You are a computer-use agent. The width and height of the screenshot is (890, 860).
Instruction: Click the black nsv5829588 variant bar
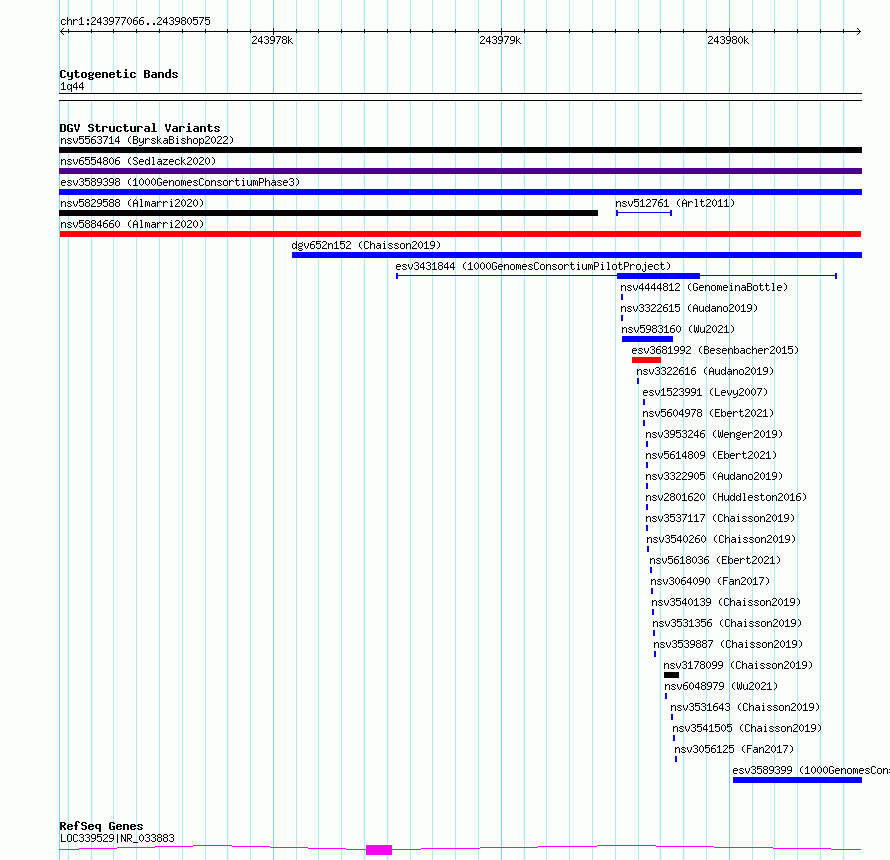pos(329,213)
